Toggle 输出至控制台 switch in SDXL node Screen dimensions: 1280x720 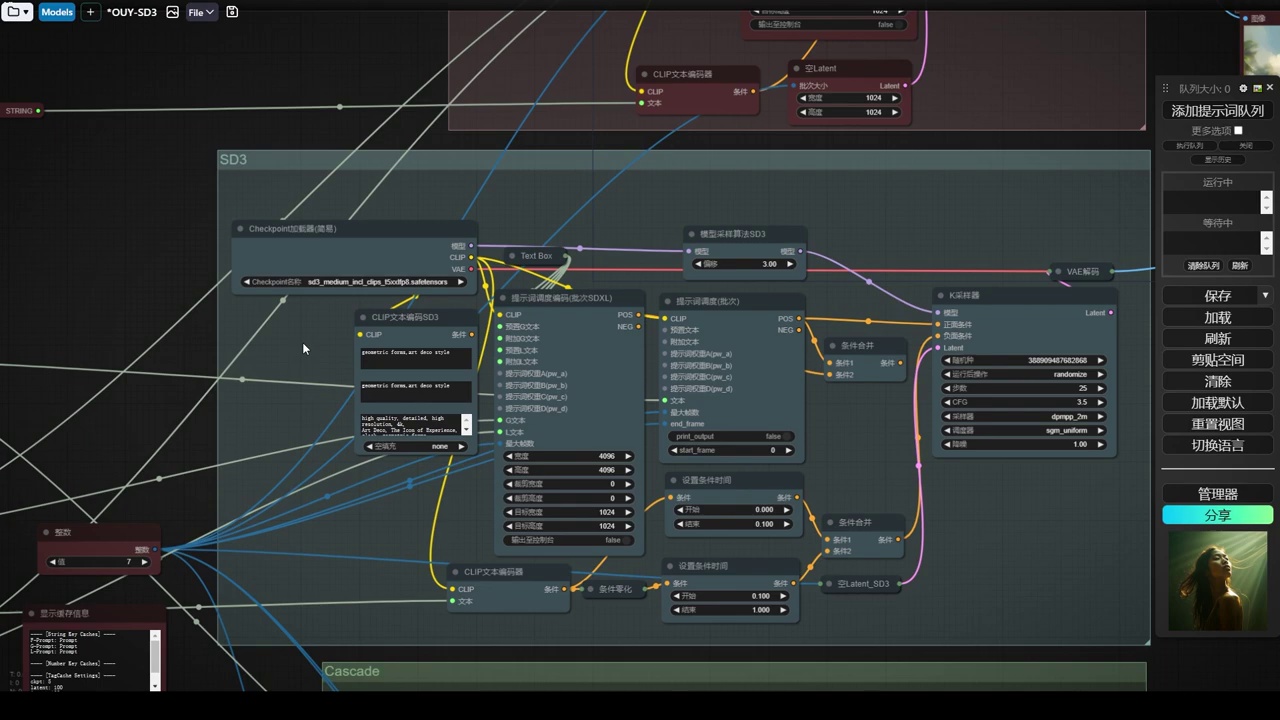[x=567, y=540]
